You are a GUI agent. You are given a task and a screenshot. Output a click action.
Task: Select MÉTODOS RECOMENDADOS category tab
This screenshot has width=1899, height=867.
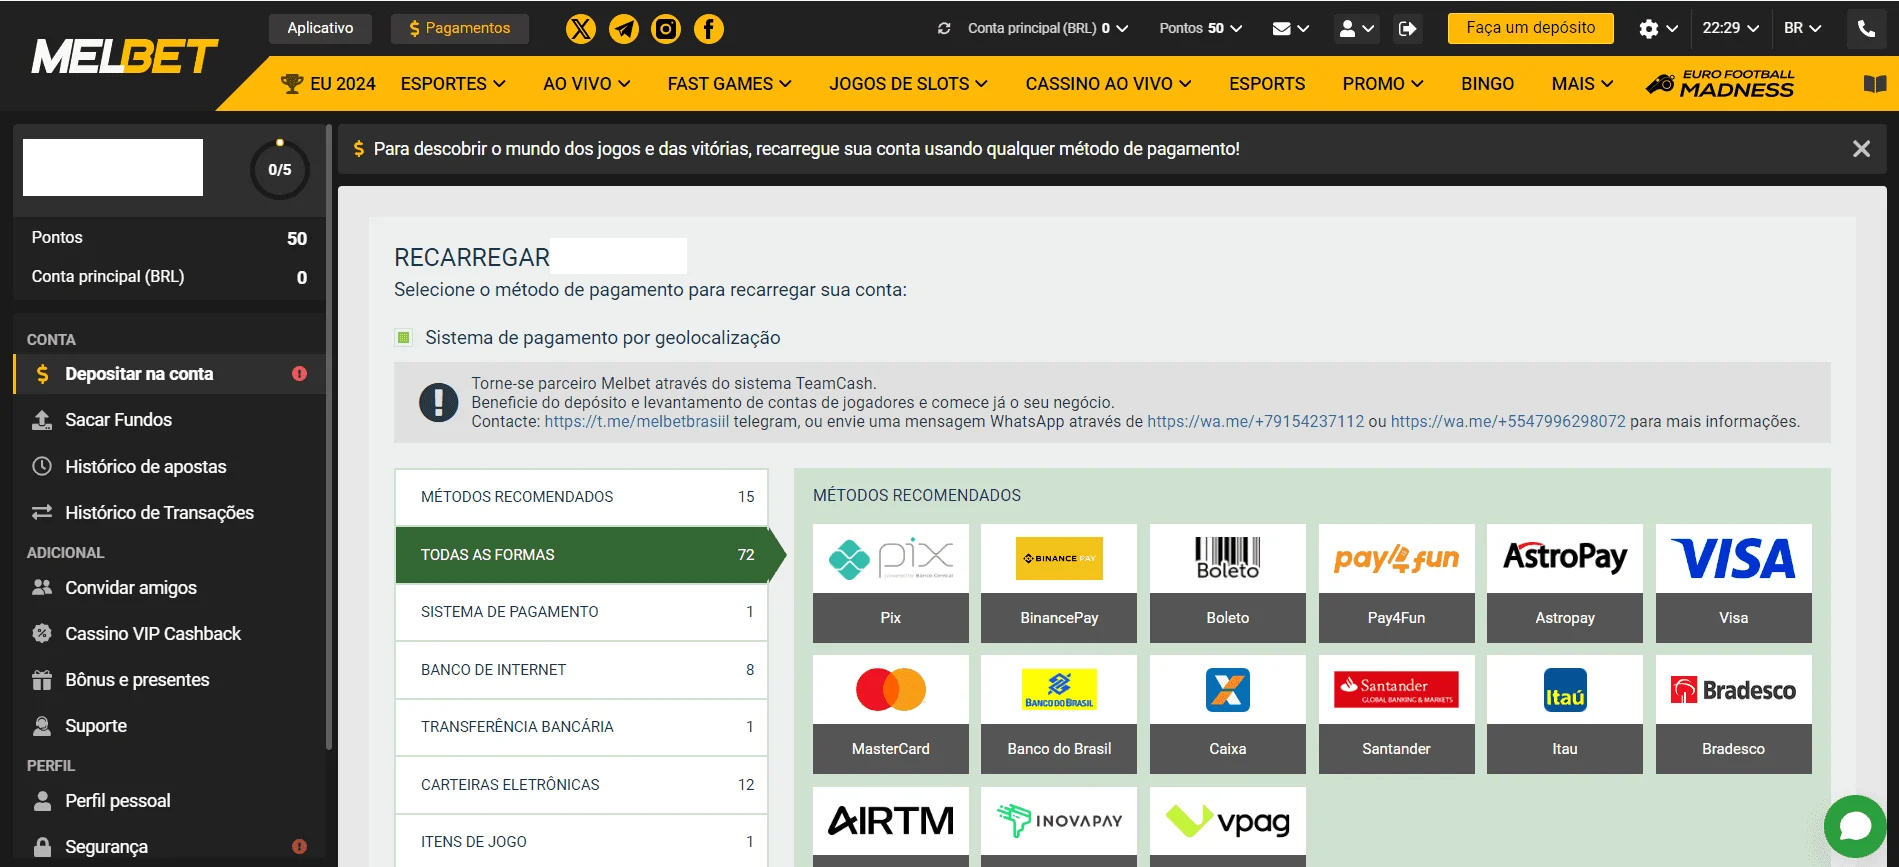click(x=581, y=497)
